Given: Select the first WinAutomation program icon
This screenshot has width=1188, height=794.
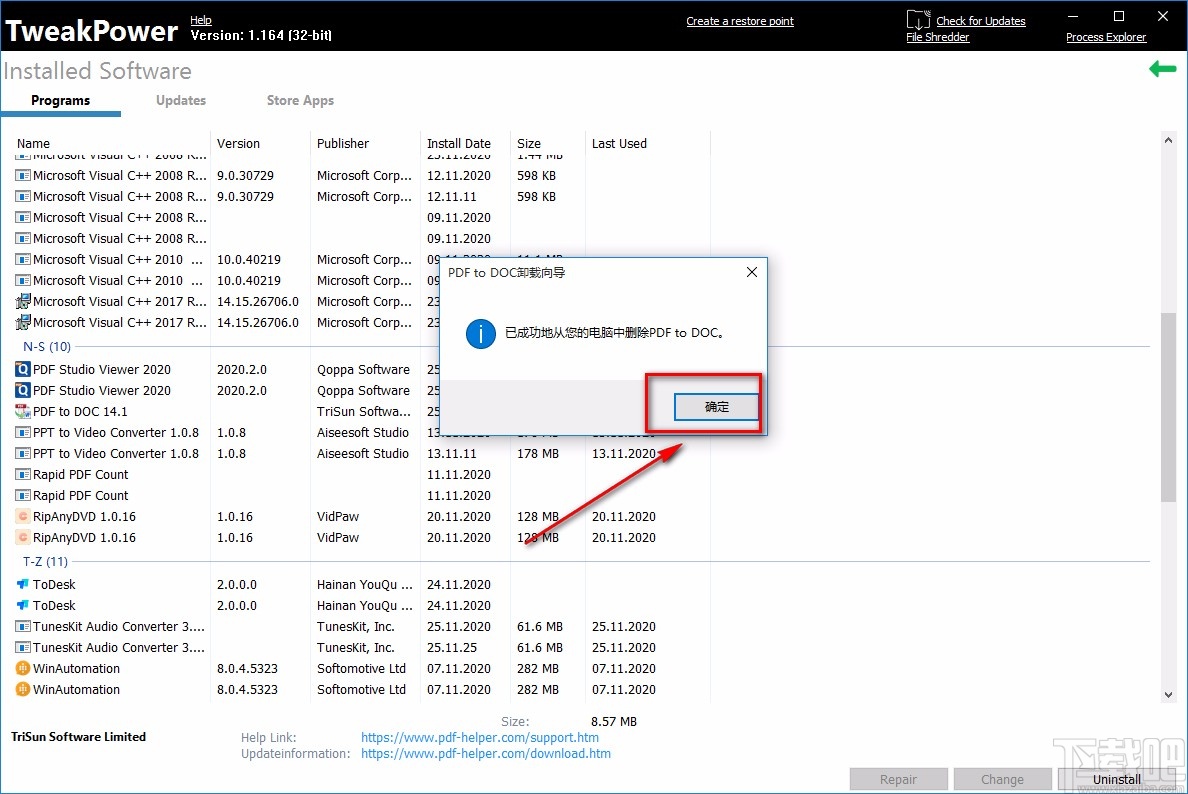Looking at the screenshot, I should [x=23, y=668].
